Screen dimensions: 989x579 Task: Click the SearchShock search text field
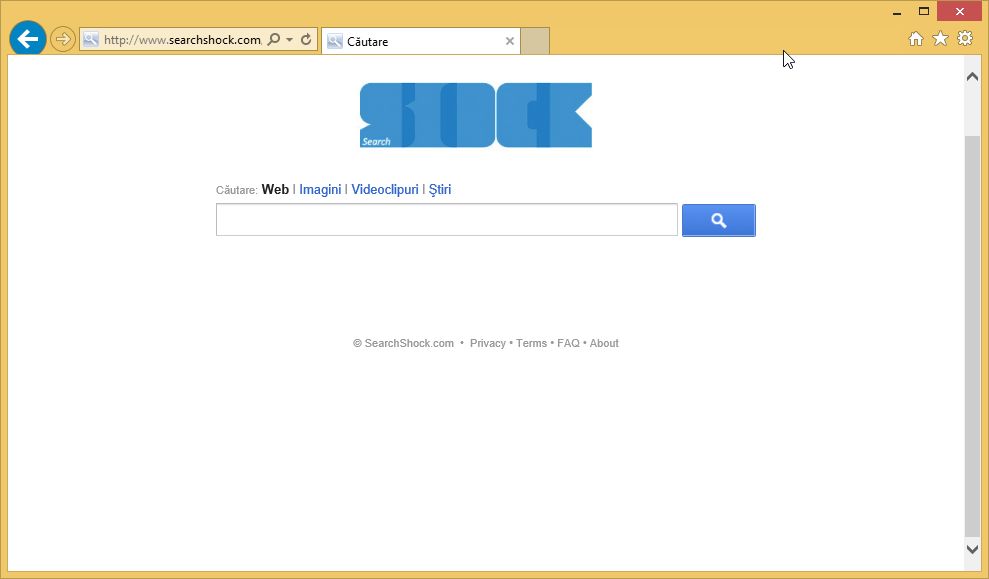point(447,219)
